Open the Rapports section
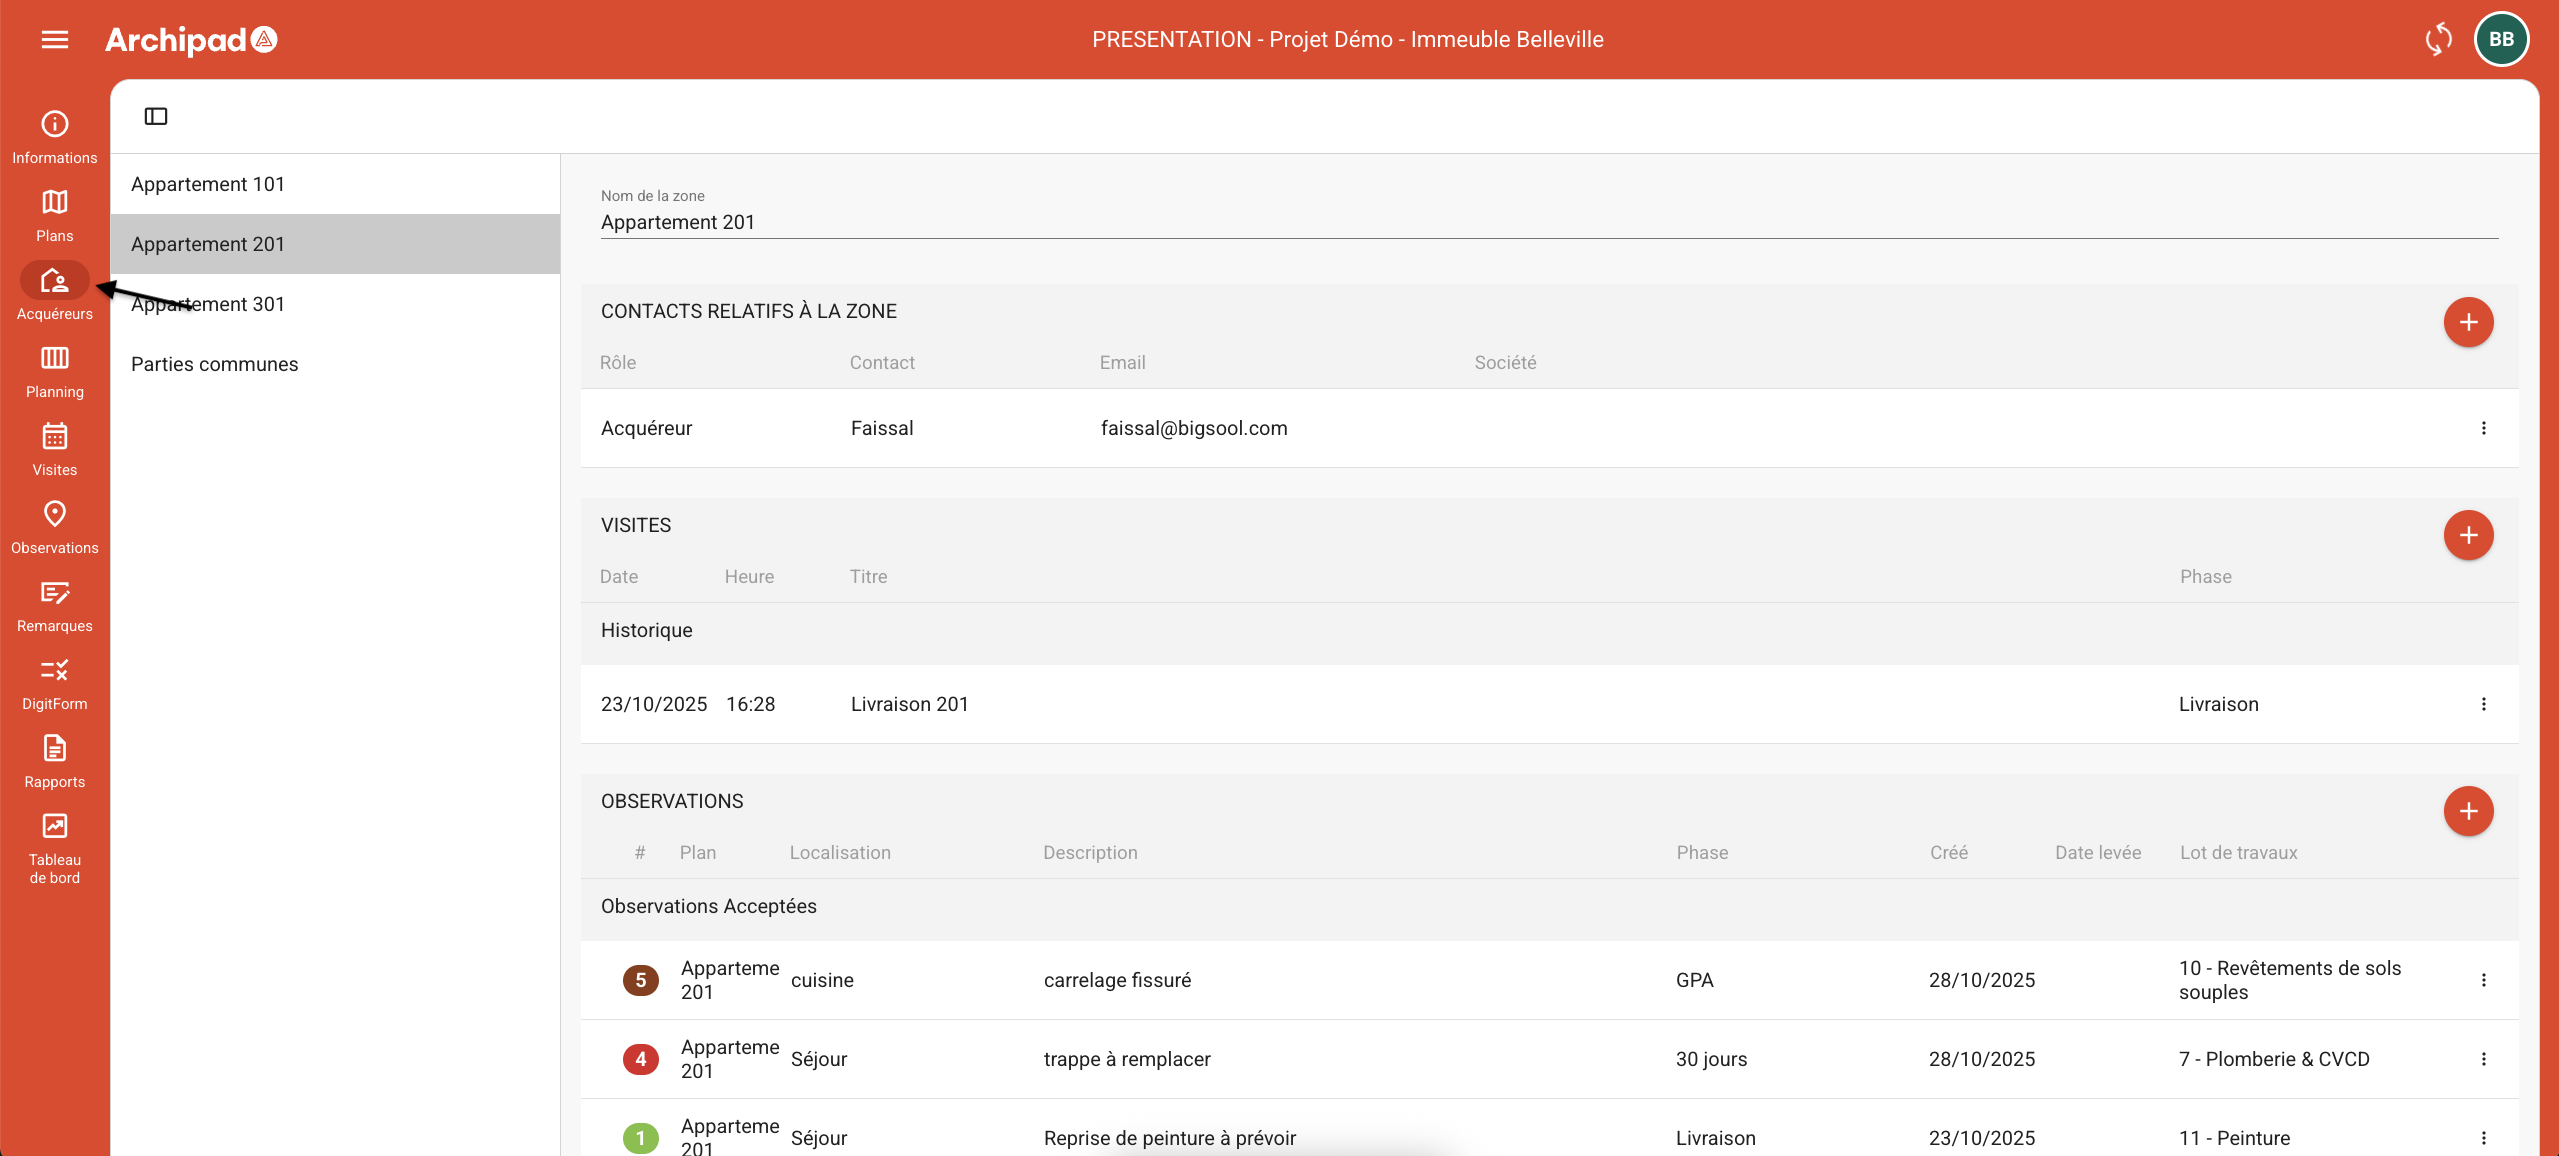The width and height of the screenshot is (2559, 1156). click(x=55, y=760)
